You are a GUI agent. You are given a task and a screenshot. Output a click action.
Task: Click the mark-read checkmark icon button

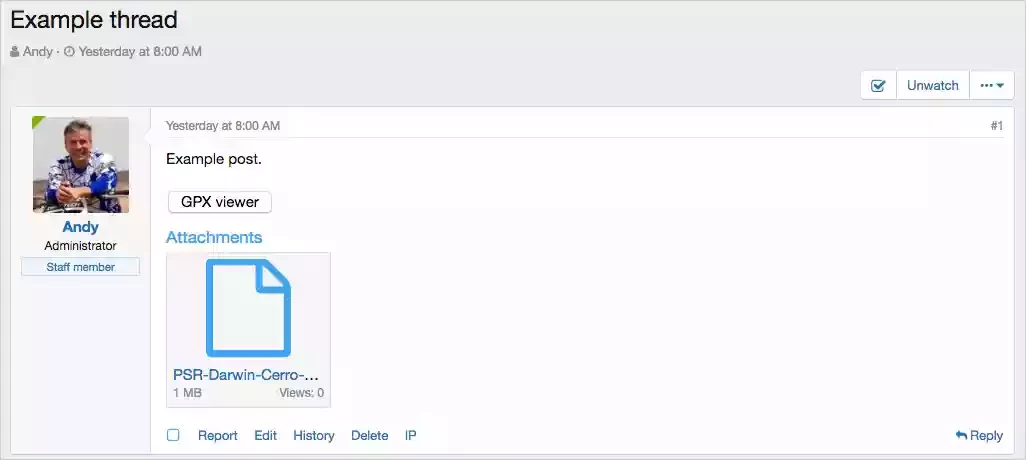(x=878, y=86)
